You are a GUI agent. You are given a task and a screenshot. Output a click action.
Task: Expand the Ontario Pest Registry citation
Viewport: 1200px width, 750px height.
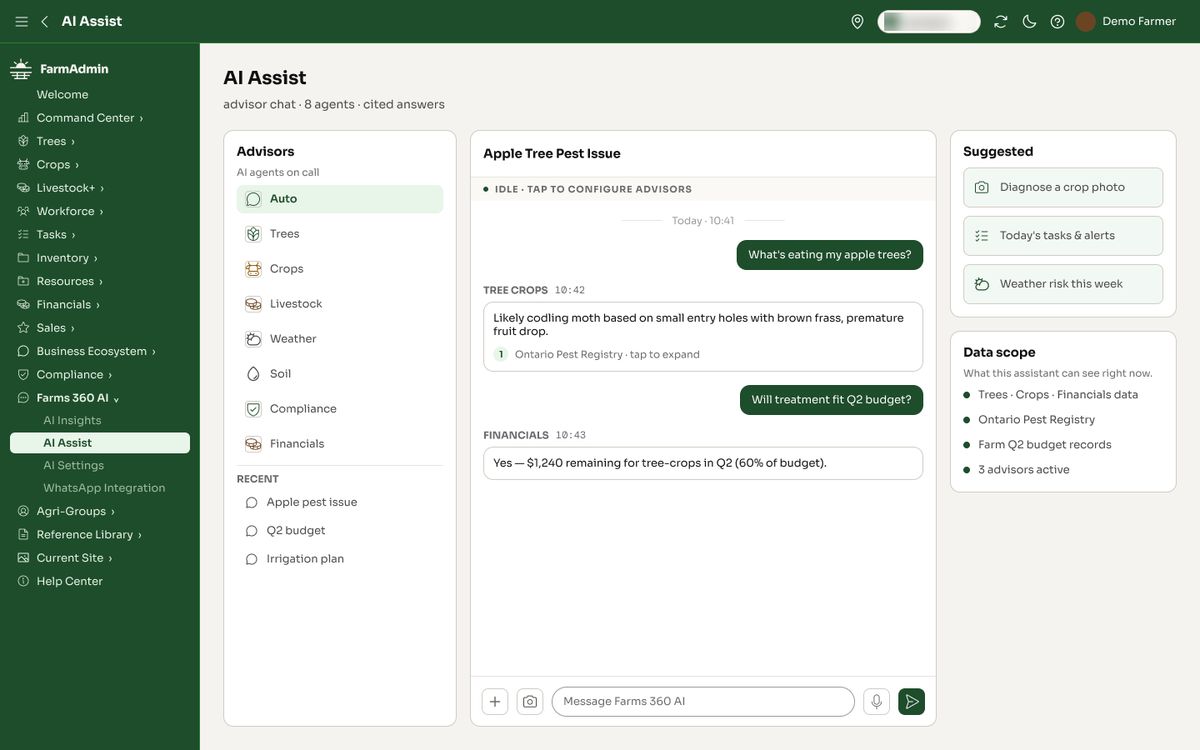point(607,355)
